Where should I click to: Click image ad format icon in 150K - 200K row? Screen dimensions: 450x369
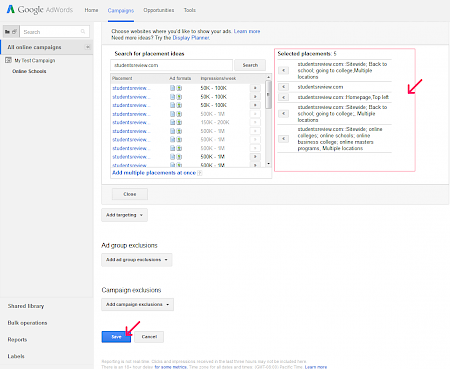[x=179, y=122]
